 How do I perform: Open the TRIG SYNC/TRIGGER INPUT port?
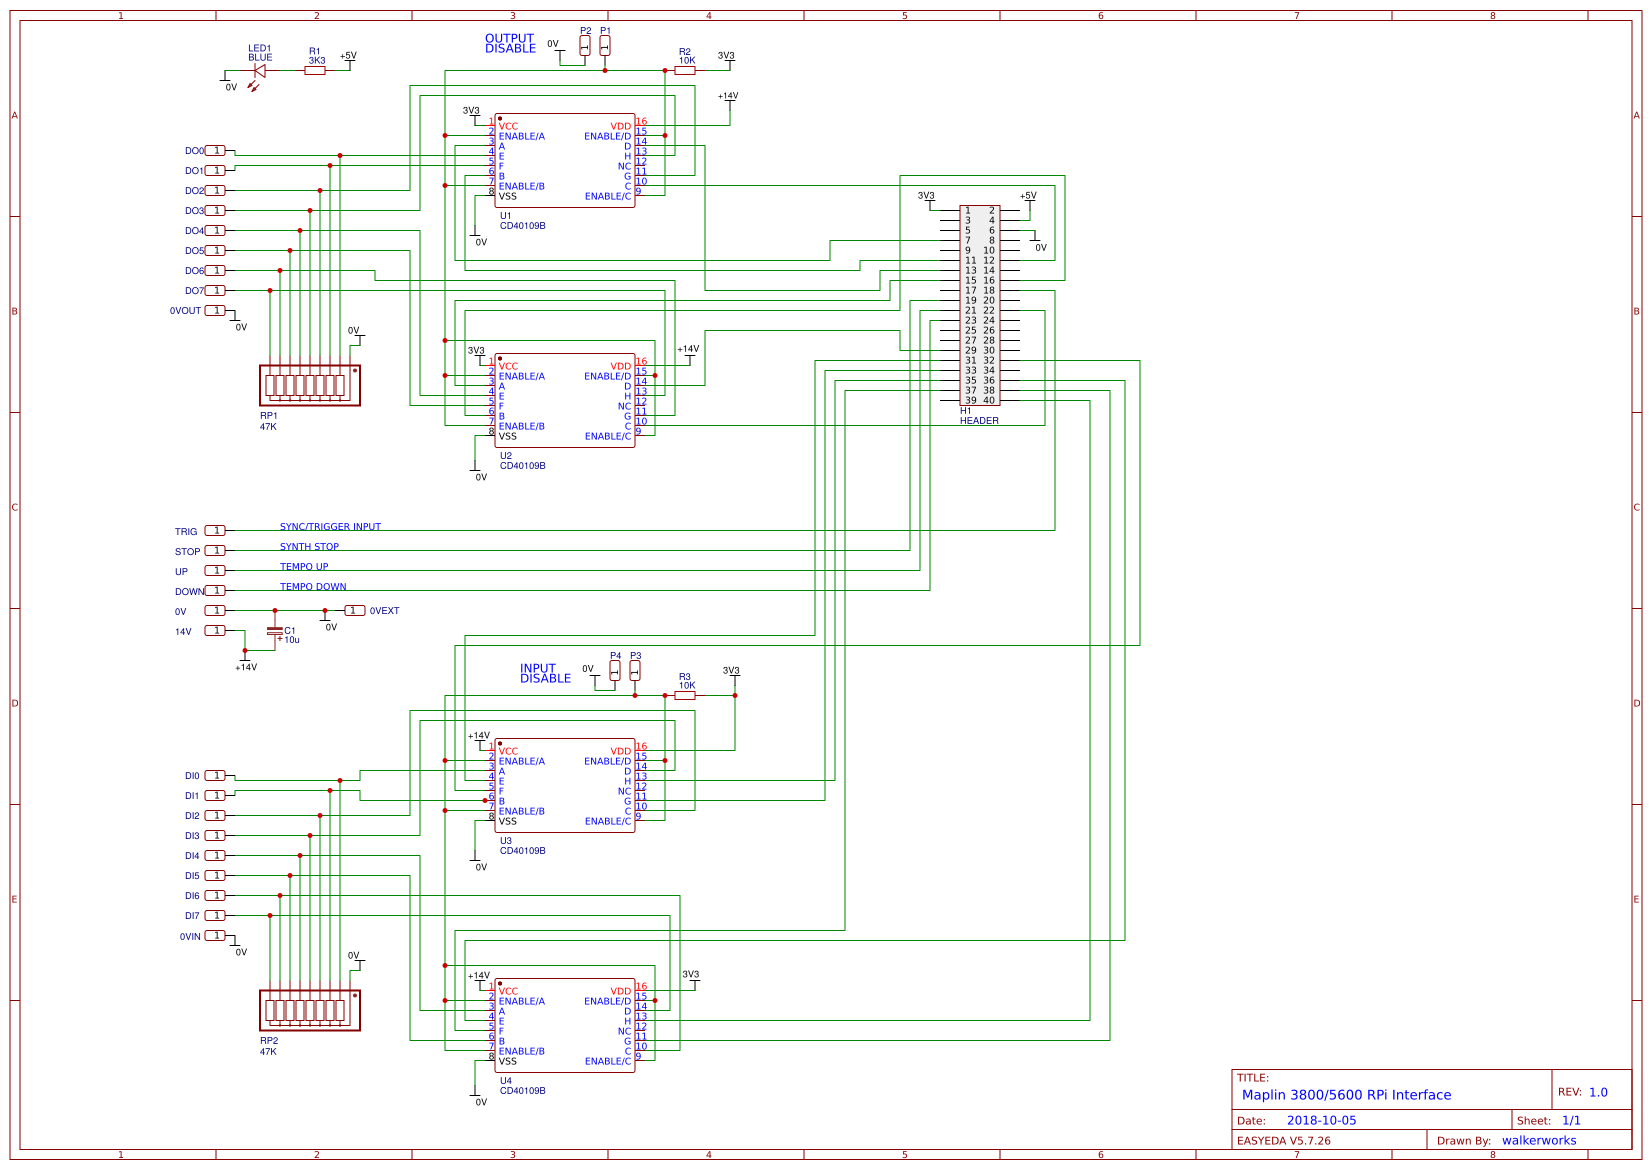click(x=215, y=530)
